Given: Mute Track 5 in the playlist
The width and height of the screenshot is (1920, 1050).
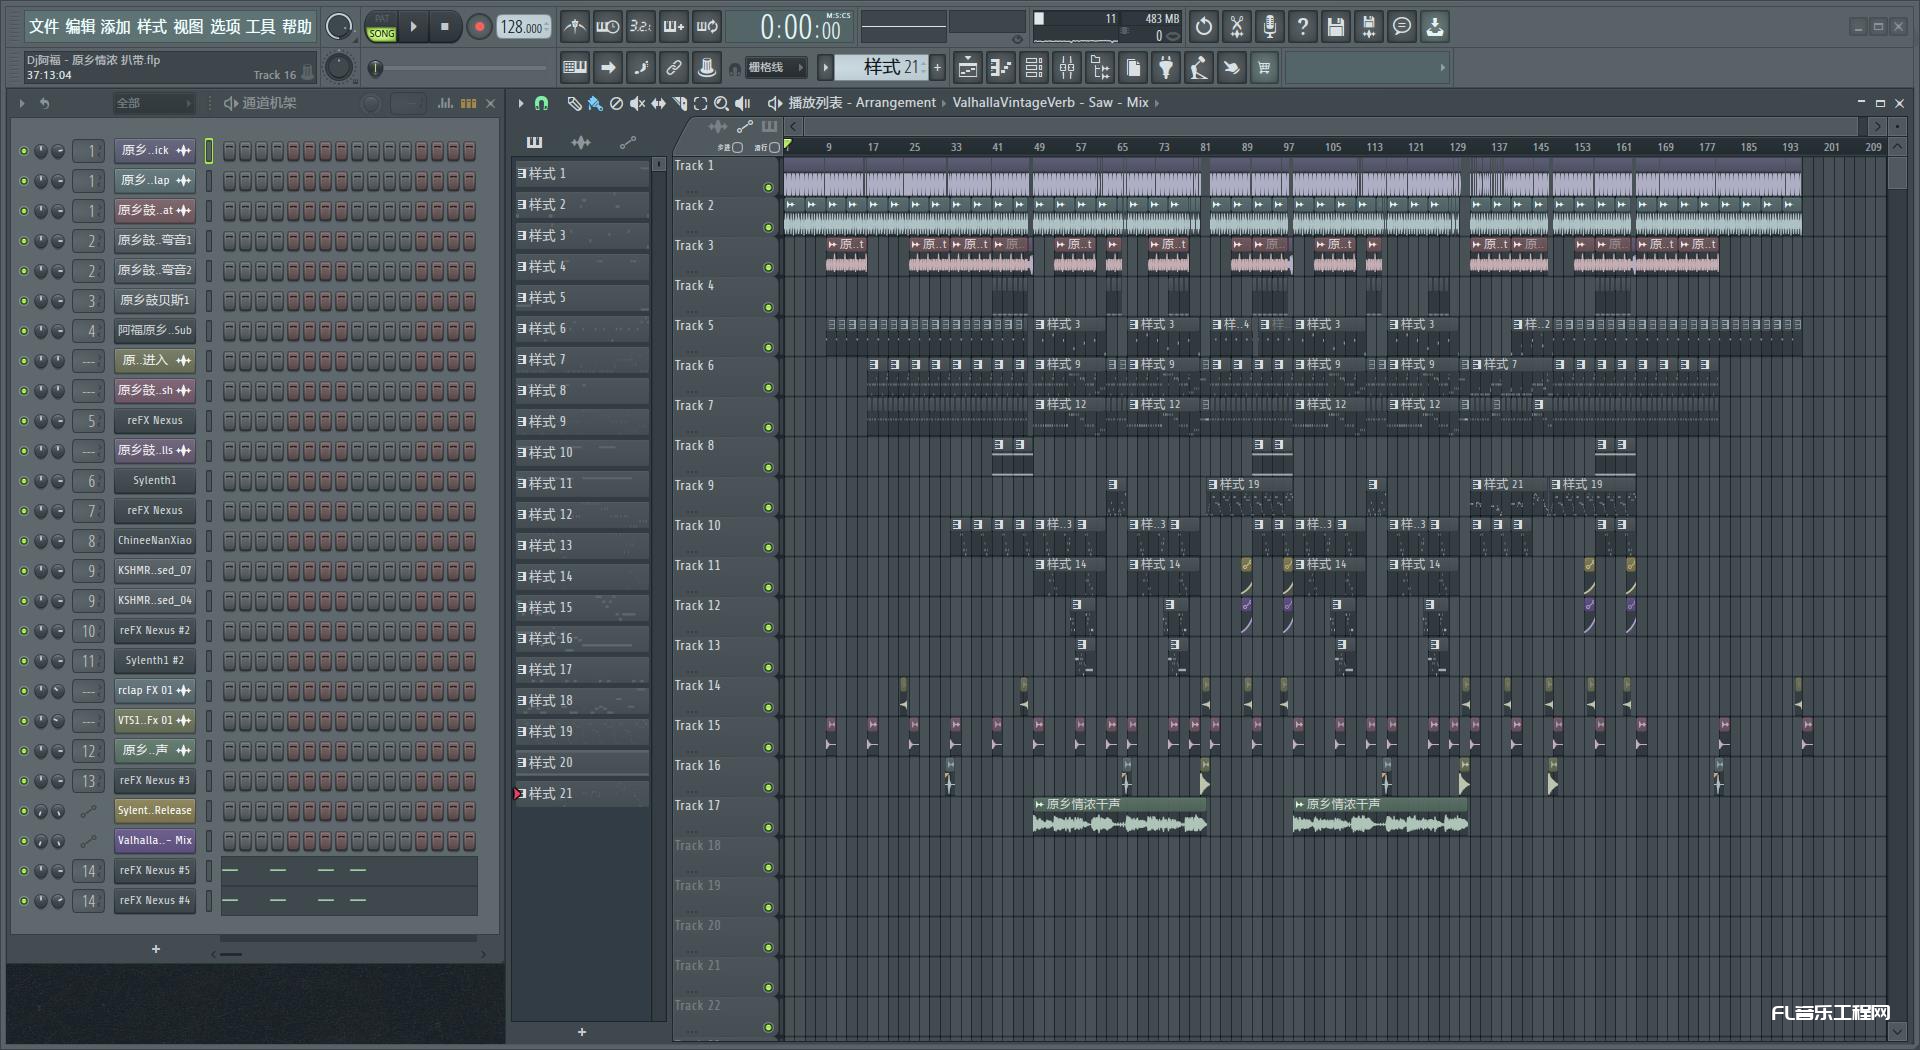Looking at the screenshot, I should tap(768, 347).
